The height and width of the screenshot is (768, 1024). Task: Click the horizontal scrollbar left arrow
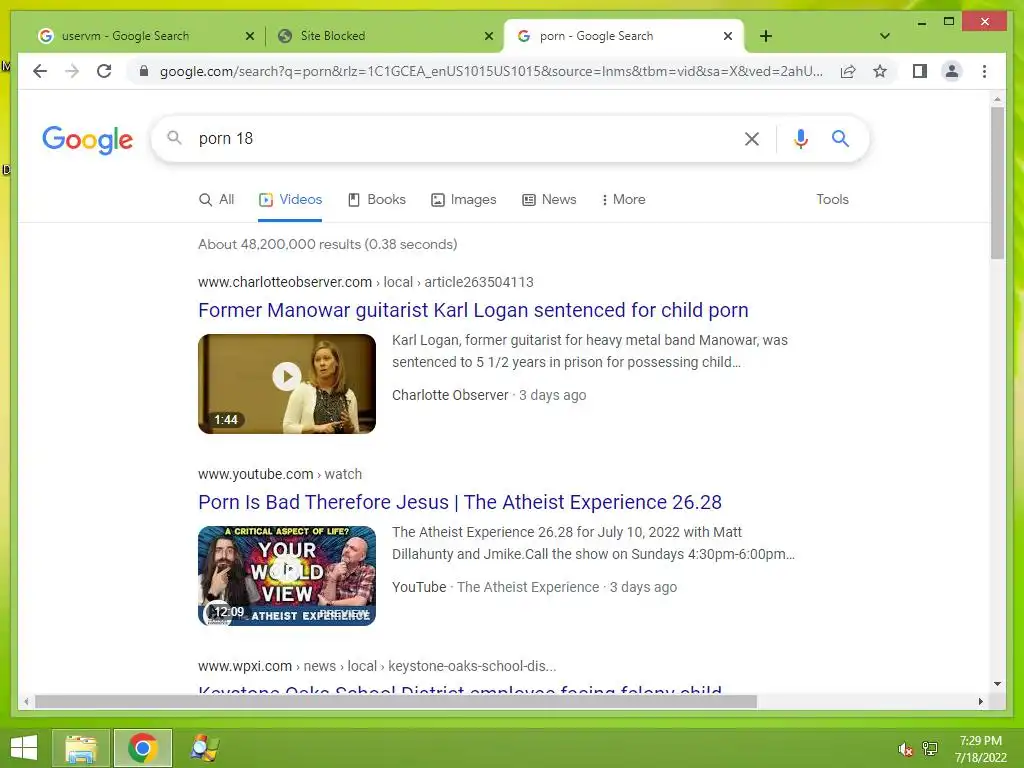click(x=26, y=701)
